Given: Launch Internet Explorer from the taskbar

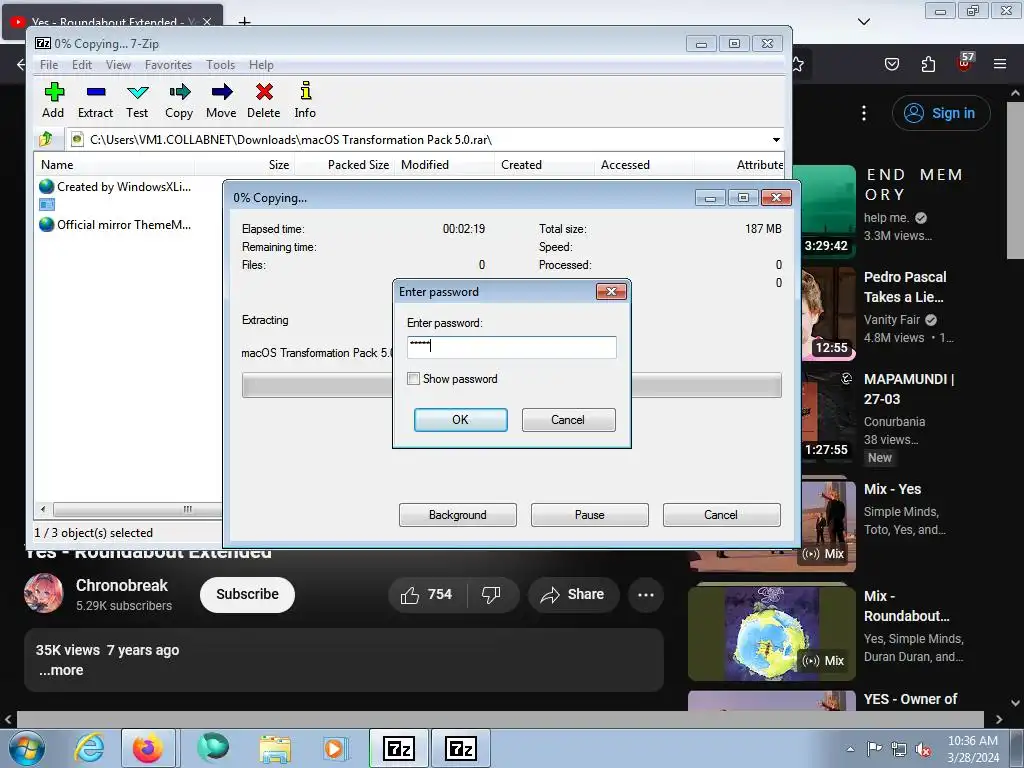Looking at the screenshot, I should [88, 748].
